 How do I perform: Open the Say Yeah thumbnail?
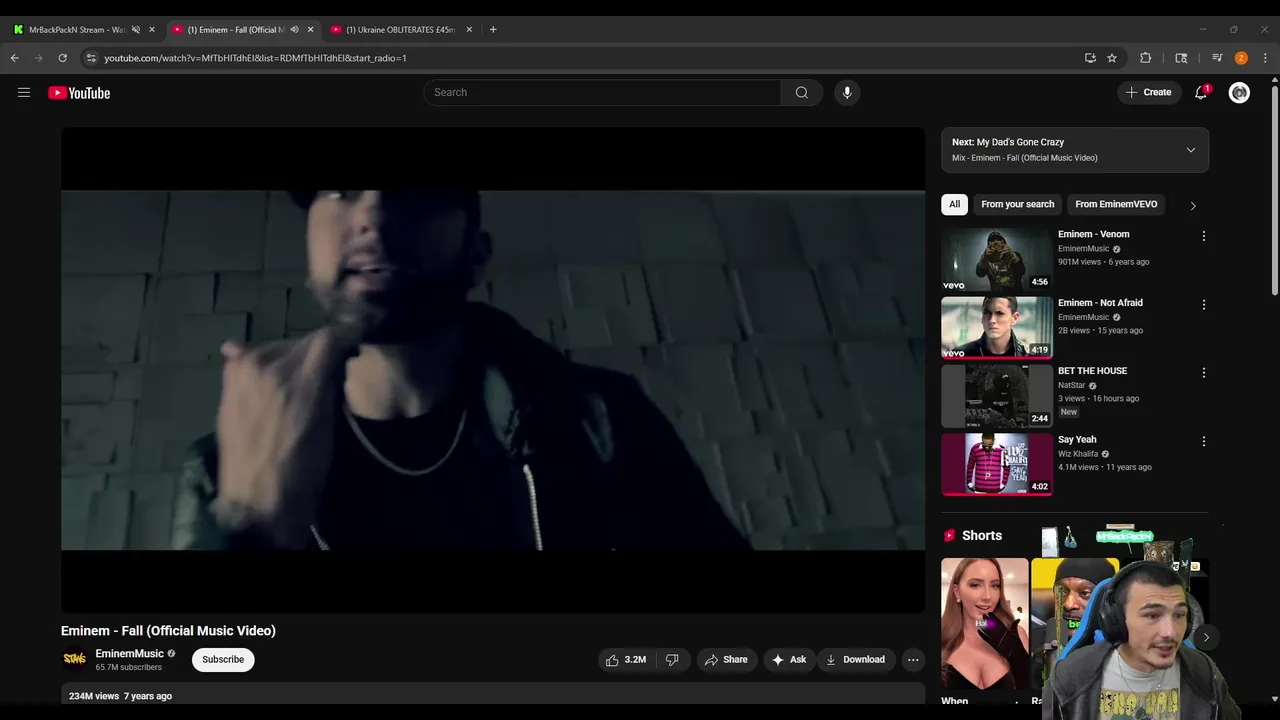pos(997,464)
